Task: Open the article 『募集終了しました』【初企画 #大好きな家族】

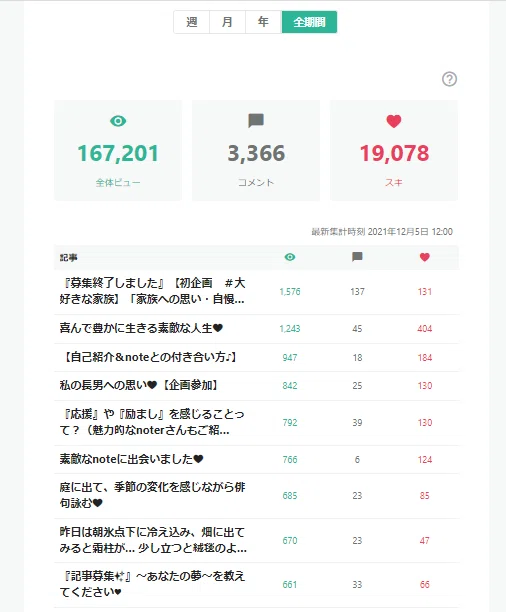Action: 152,291
